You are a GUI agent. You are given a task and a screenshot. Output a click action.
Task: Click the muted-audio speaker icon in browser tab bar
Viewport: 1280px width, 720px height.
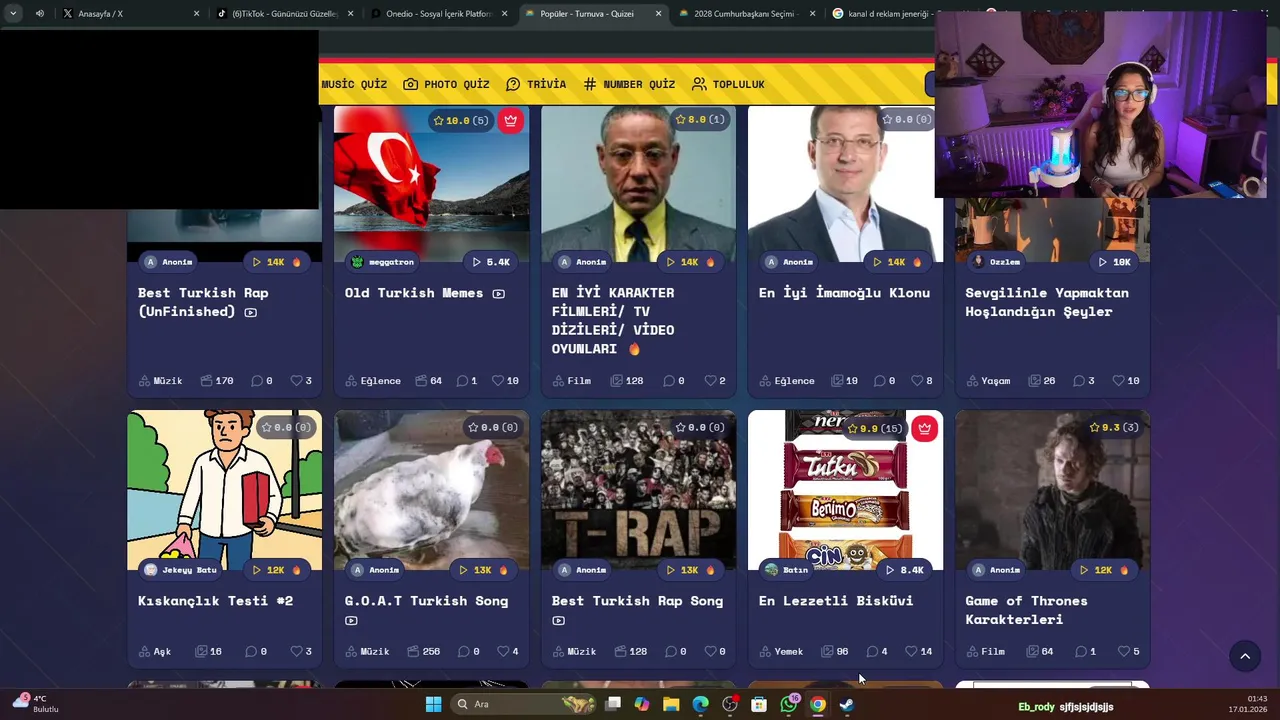pyautogui.click(x=39, y=14)
